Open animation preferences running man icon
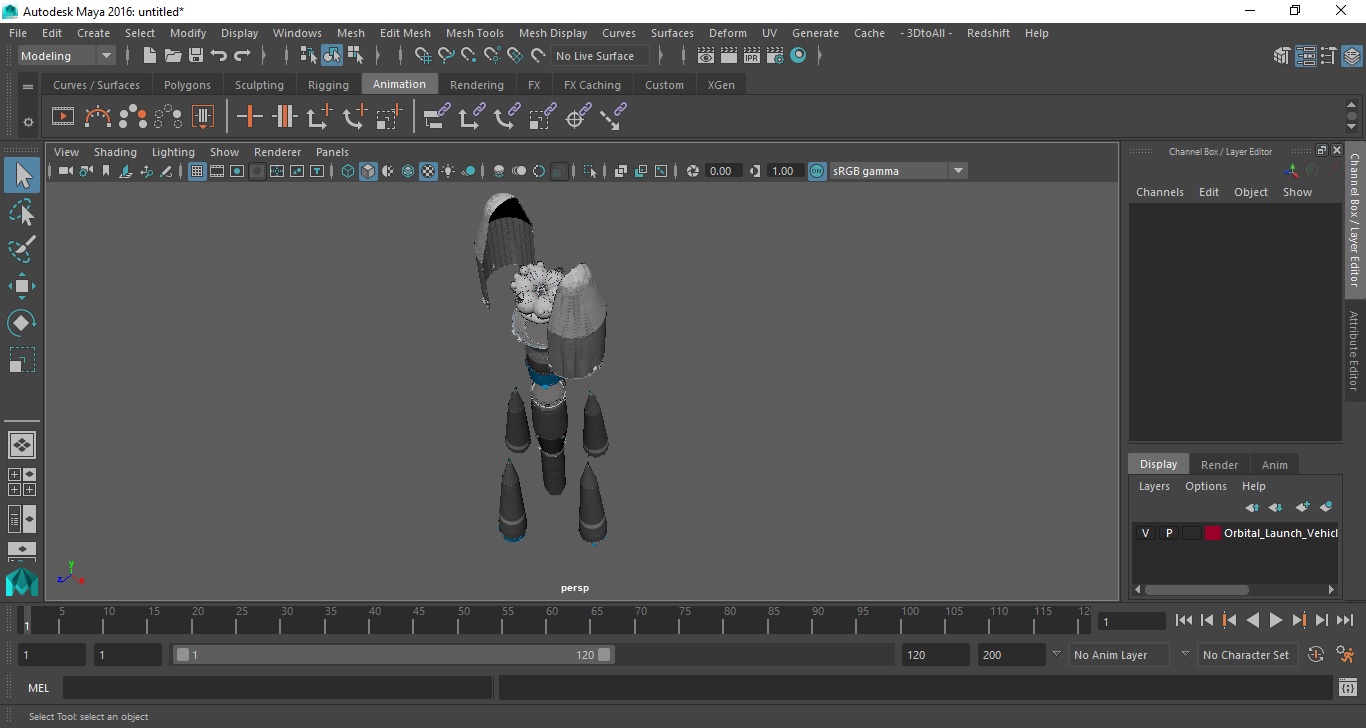This screenshot has height=728, width=1366. (1345, 655)
